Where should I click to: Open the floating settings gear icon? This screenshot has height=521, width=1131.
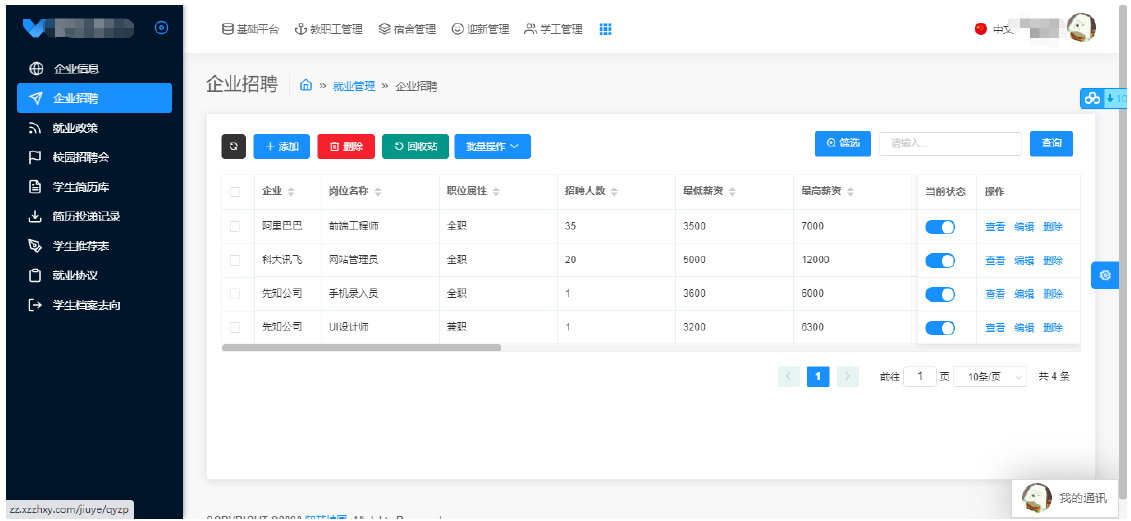coord(1105,275)
